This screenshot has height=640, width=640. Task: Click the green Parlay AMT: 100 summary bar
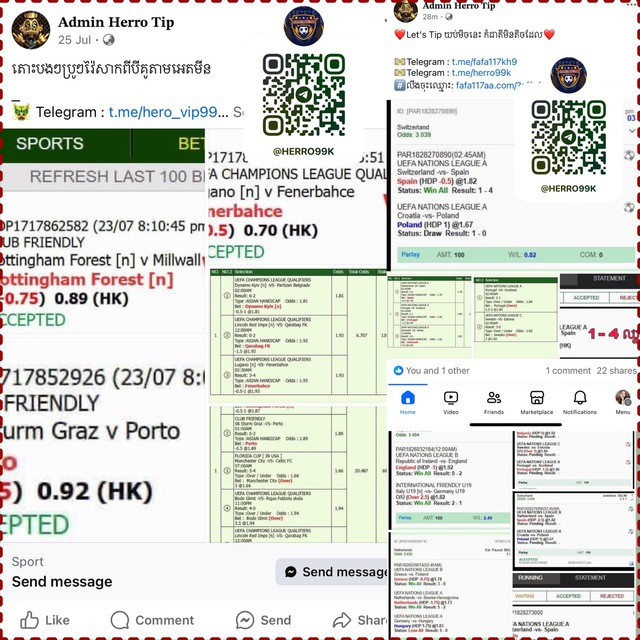(516, 254)
